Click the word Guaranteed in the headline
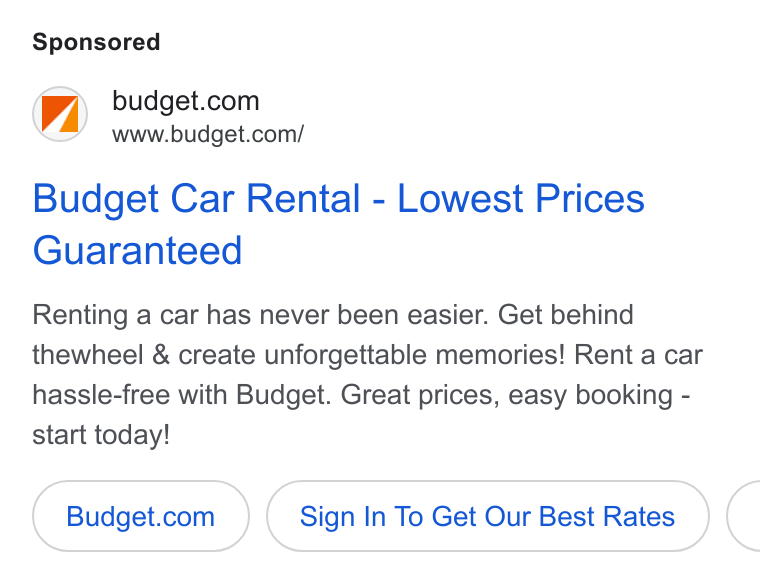Viewport: 760px width, 584px height. [x=137, y=250]
